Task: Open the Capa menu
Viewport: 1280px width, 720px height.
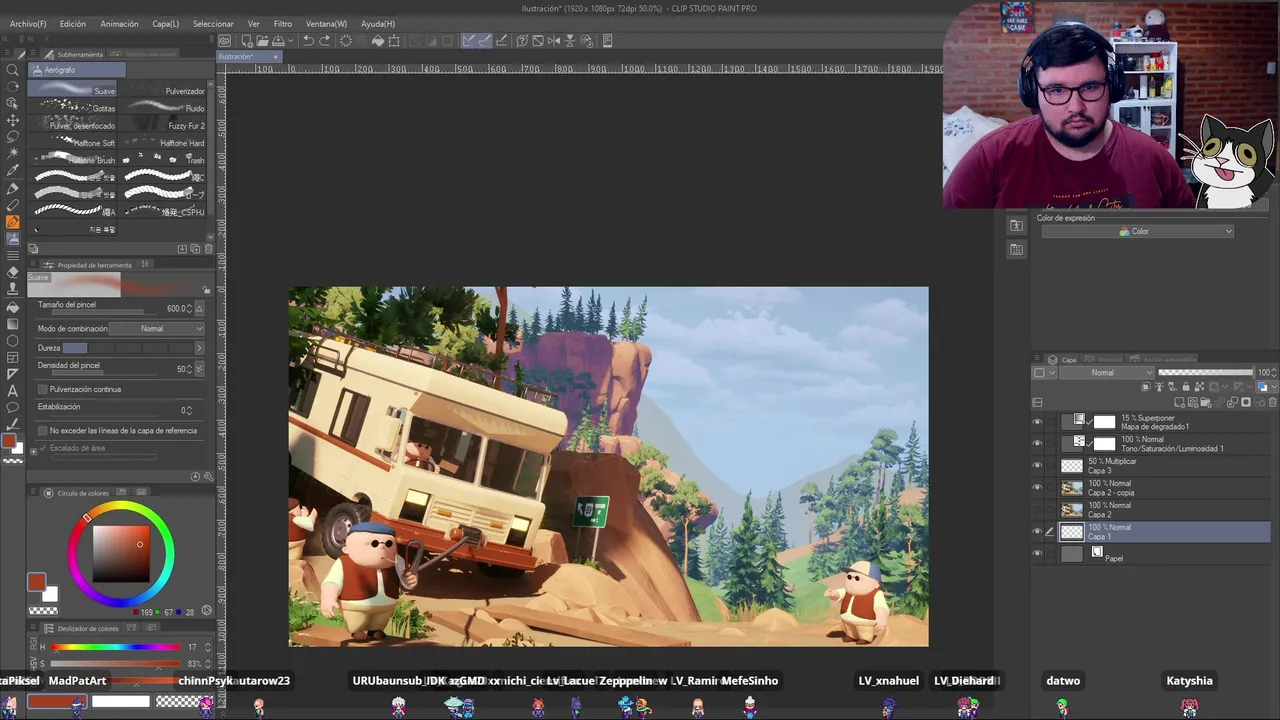Action: click(x=166, y=23)
